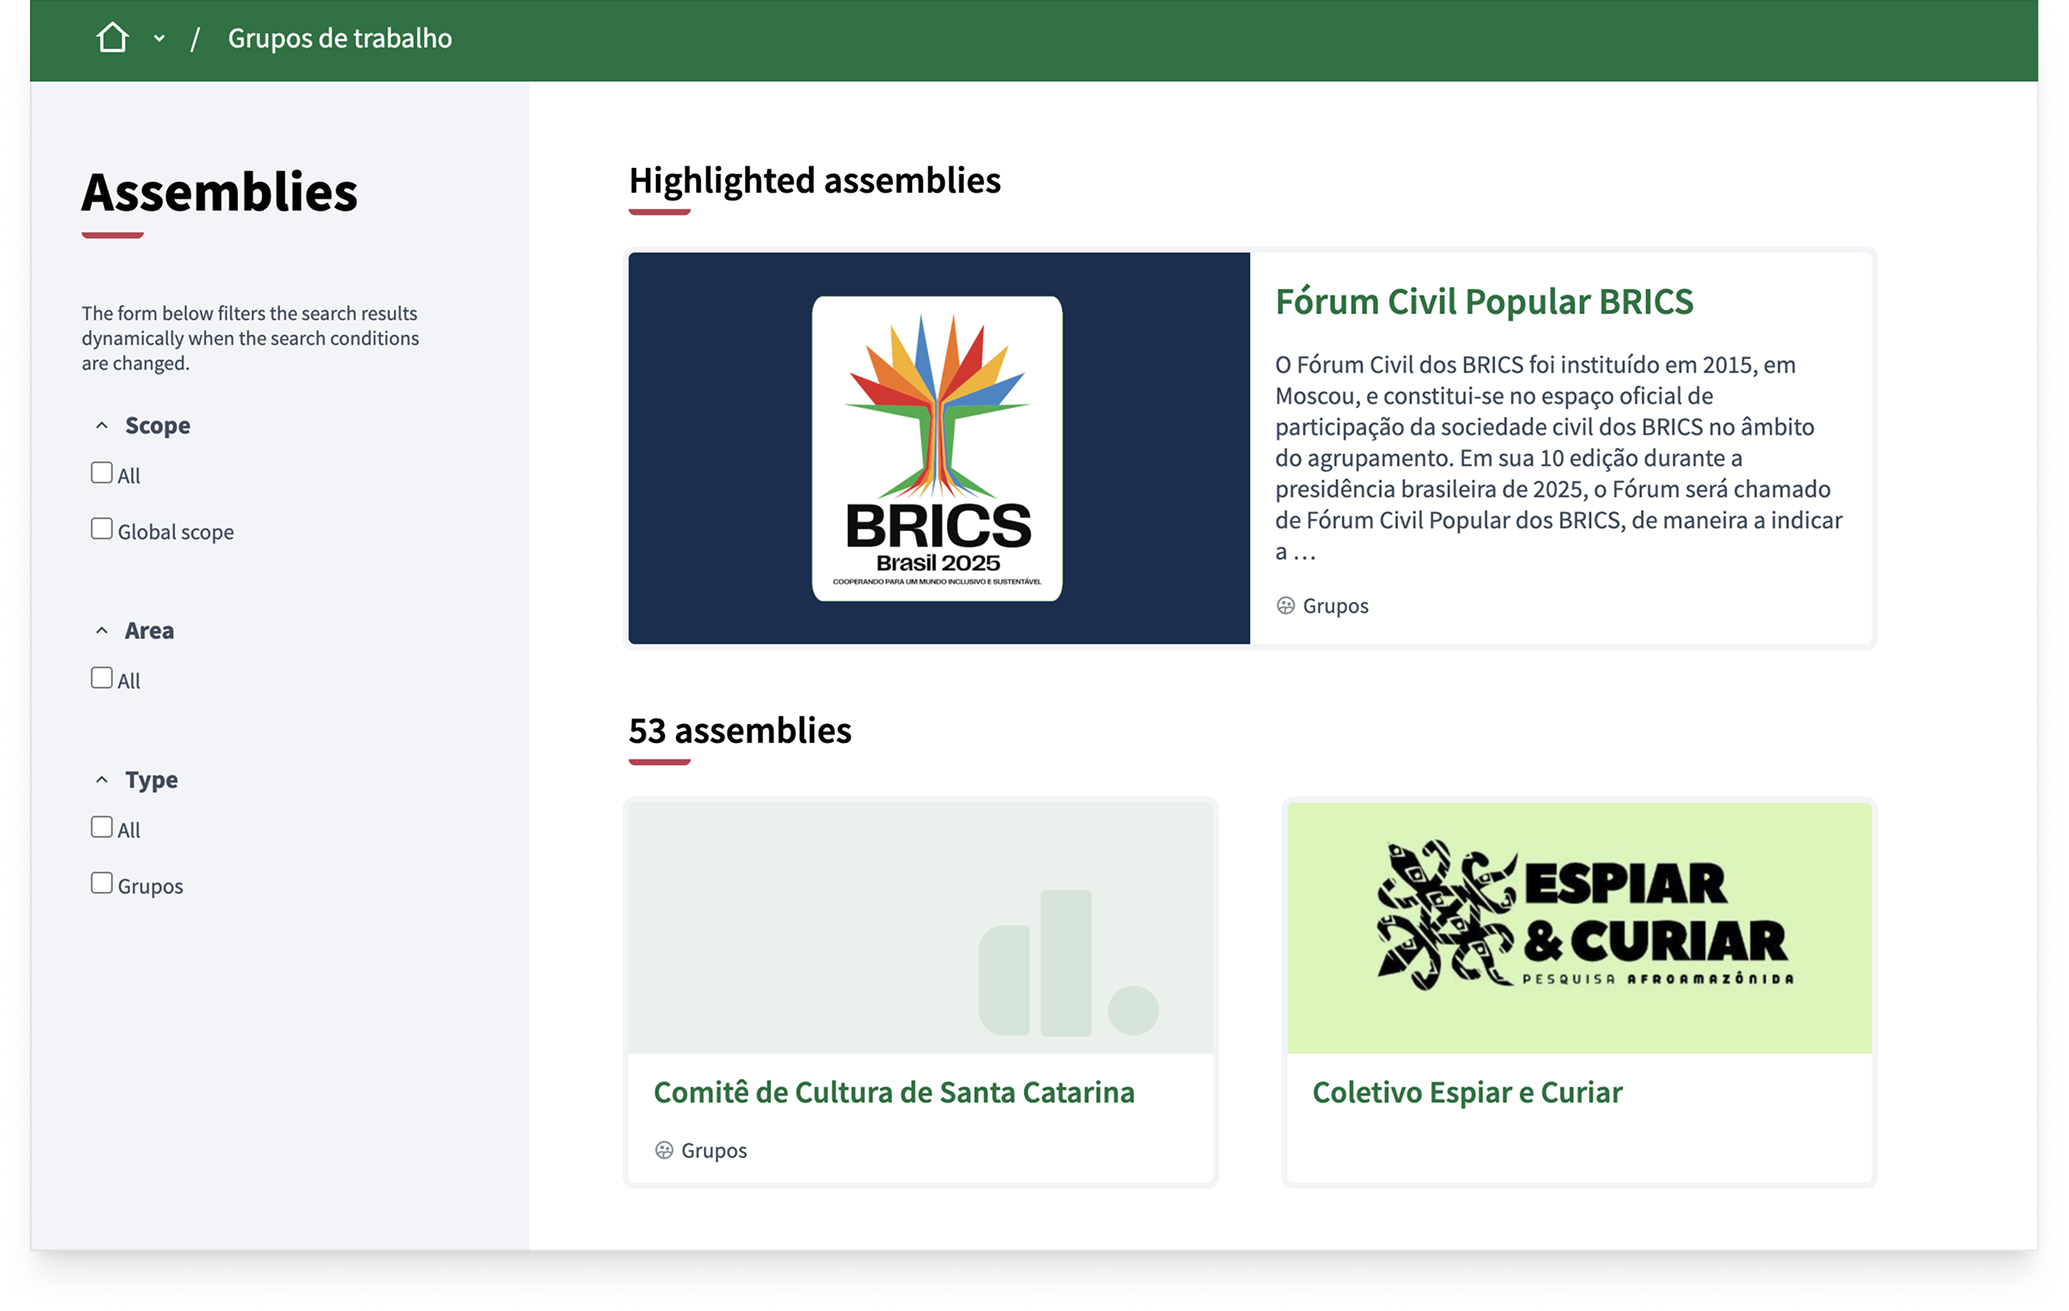Click the home icon in breadcrumb
The width and height of the screenshot is (2069, 1311).
pos(112,38)
